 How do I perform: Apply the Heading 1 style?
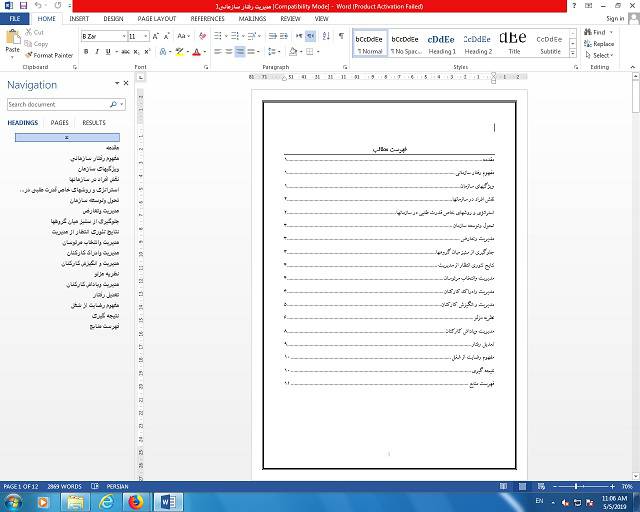(x=442, y=43)
